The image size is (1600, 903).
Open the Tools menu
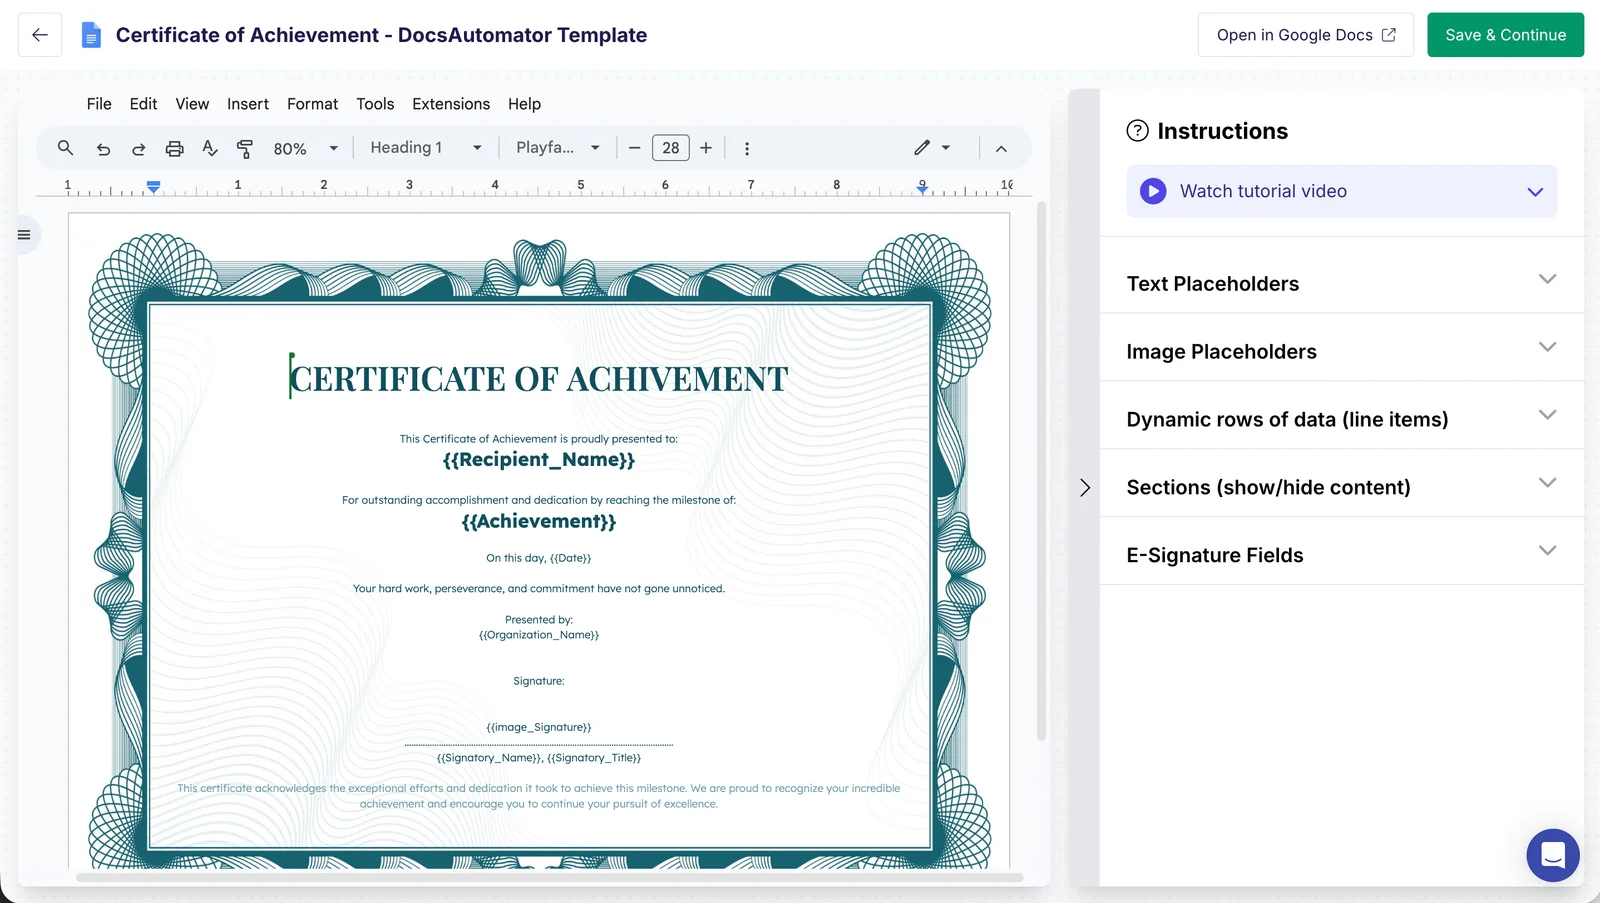[x=375, y=104]
